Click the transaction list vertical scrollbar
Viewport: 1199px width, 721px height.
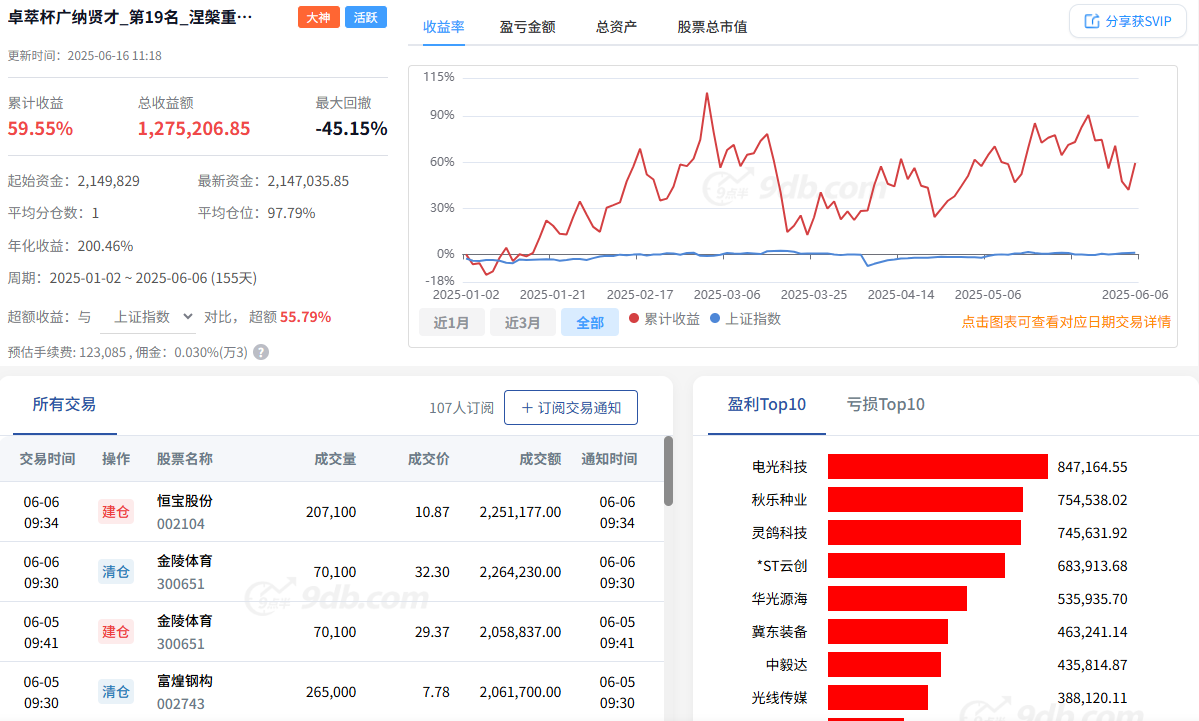[668, 471]
